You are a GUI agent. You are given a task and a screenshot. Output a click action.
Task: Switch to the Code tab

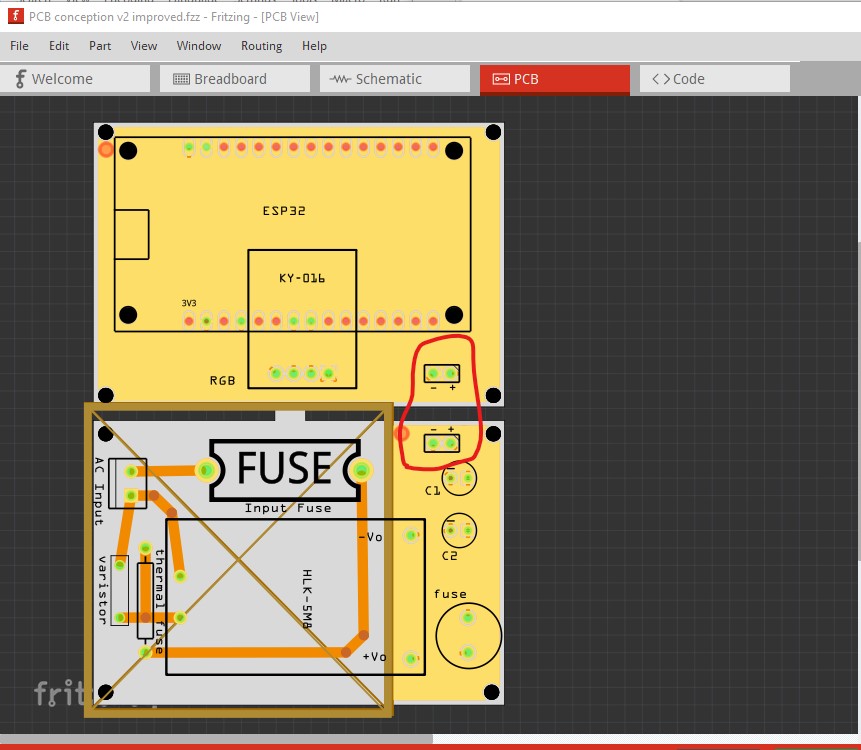(715, 79)
